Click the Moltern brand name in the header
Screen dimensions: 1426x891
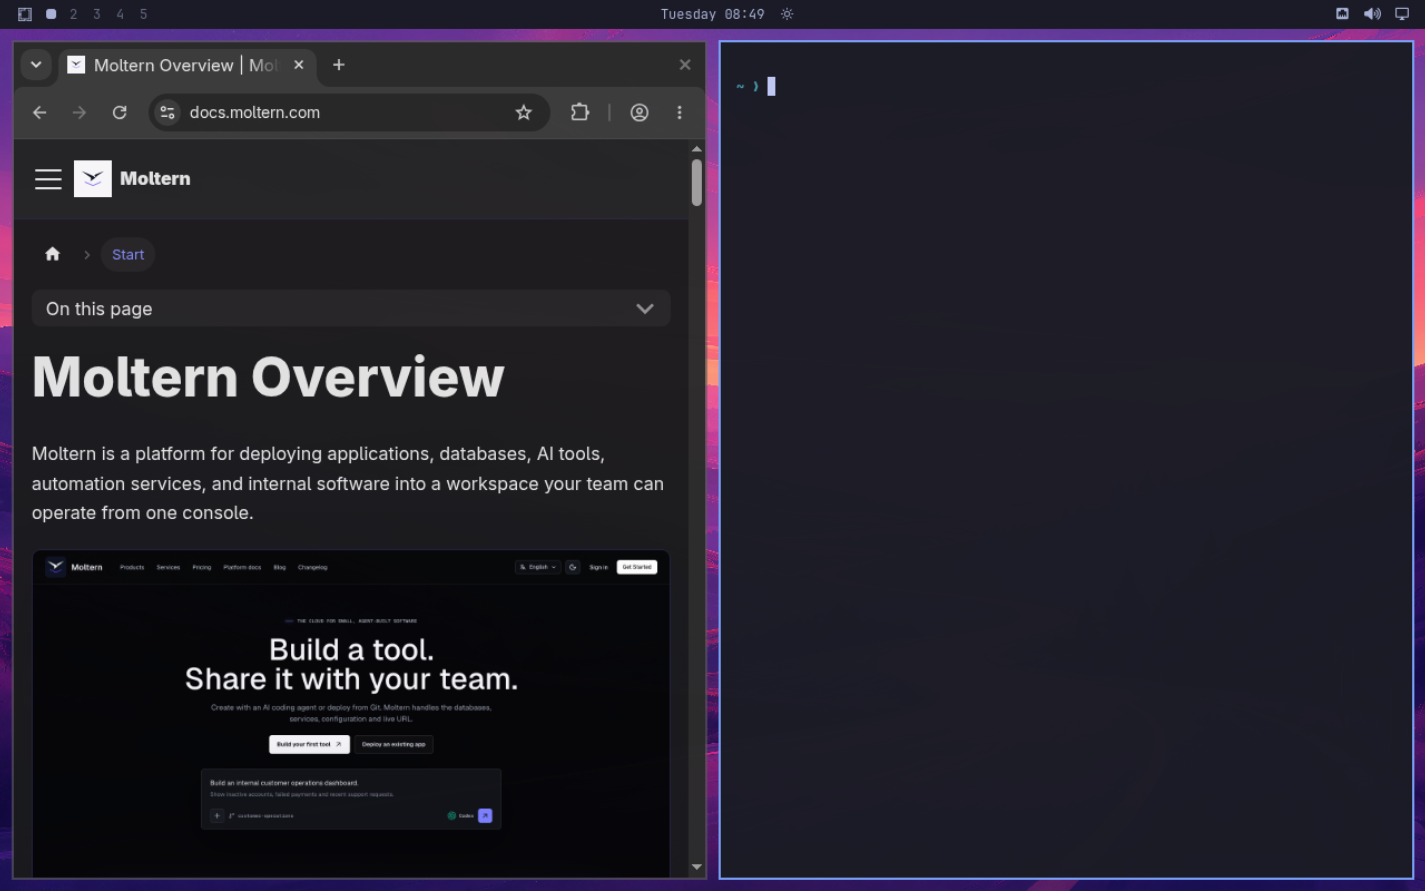click(x=155, y=179)
